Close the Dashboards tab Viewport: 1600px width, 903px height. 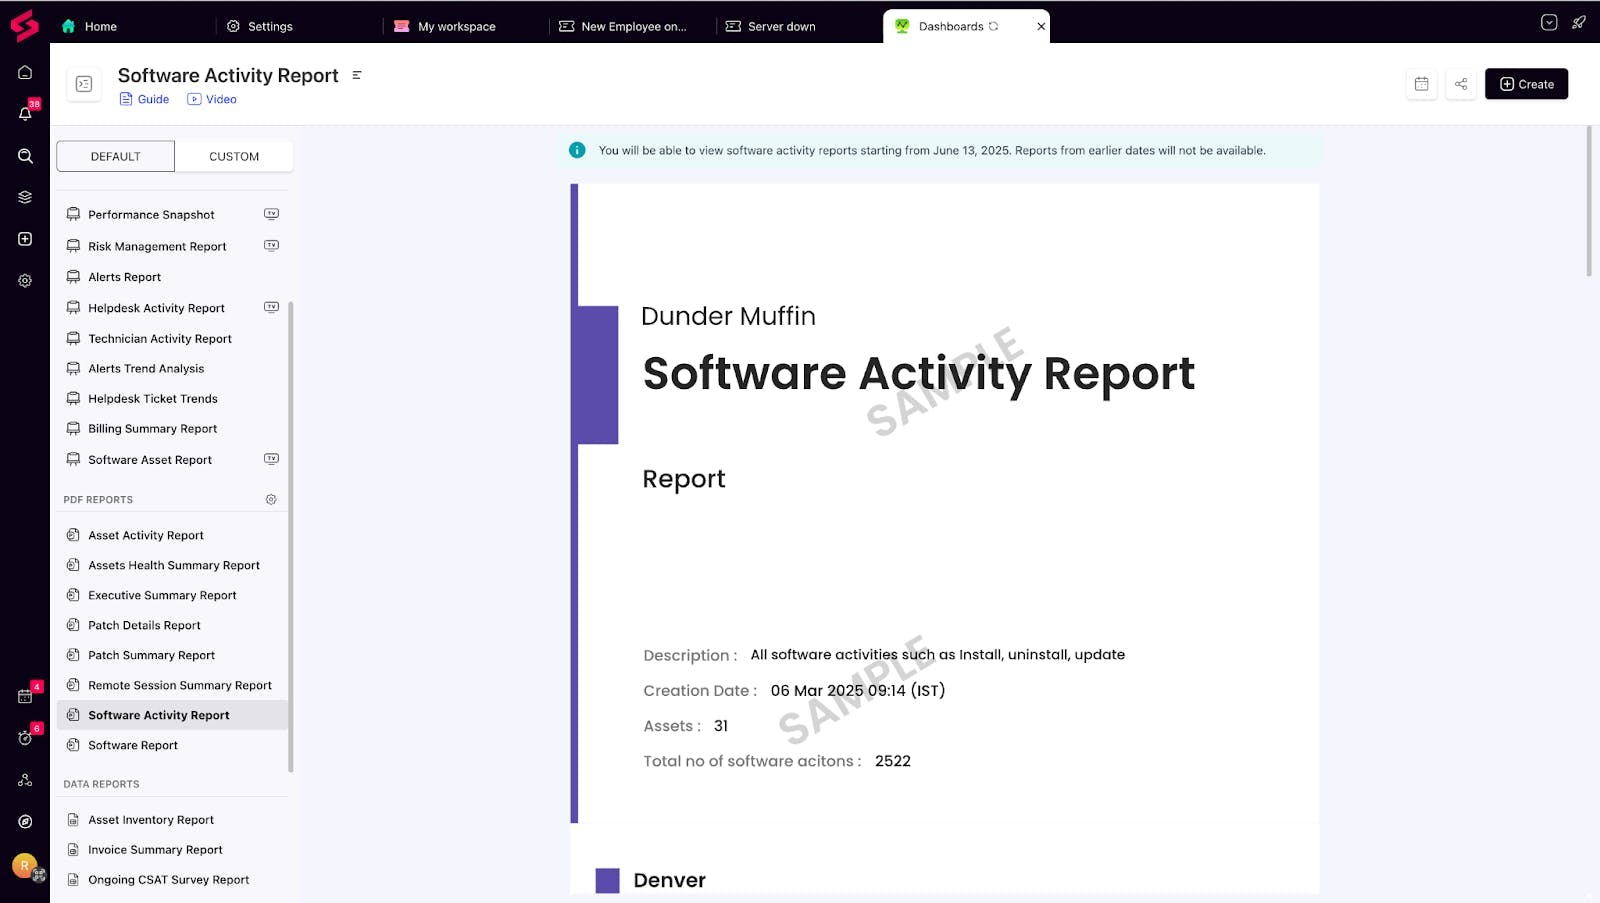(1041, 26)
